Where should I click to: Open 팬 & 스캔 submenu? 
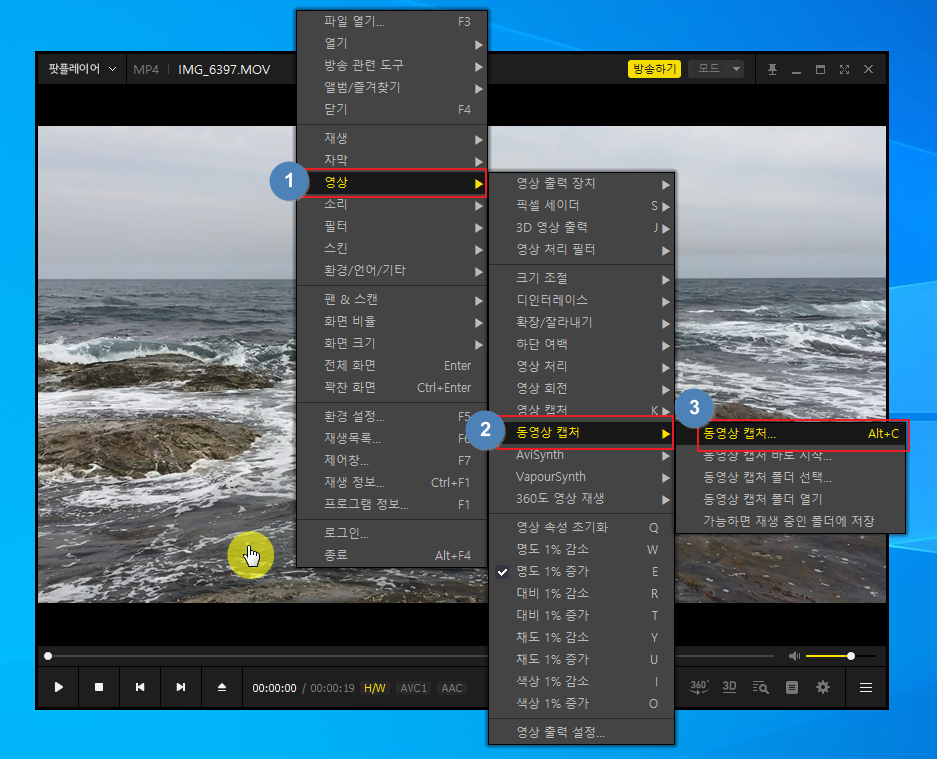pos(392,299)
